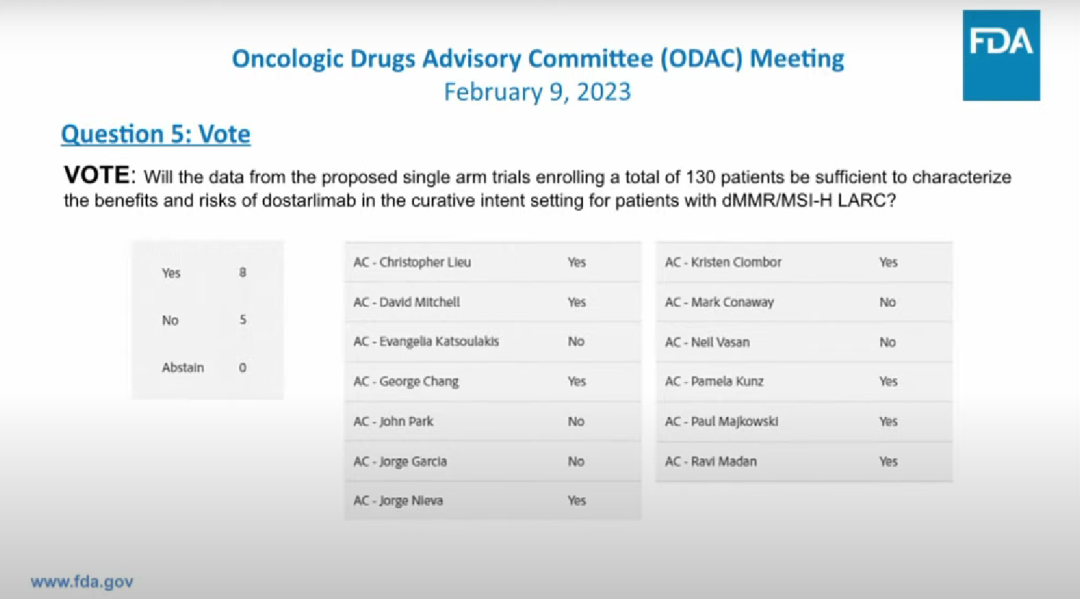Click the Evangelia Katsoulakis row
Image resolution: width=1080 pixels, height=599 pixels.
[492, 342]
